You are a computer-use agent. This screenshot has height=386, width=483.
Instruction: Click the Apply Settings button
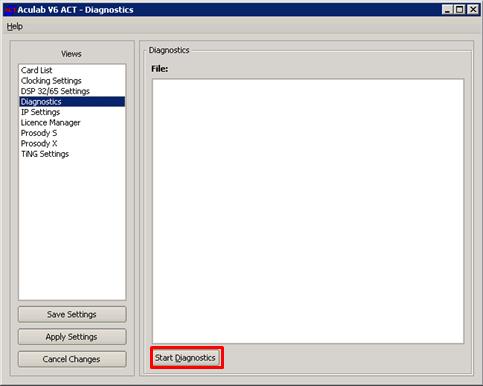coord(72,337)
